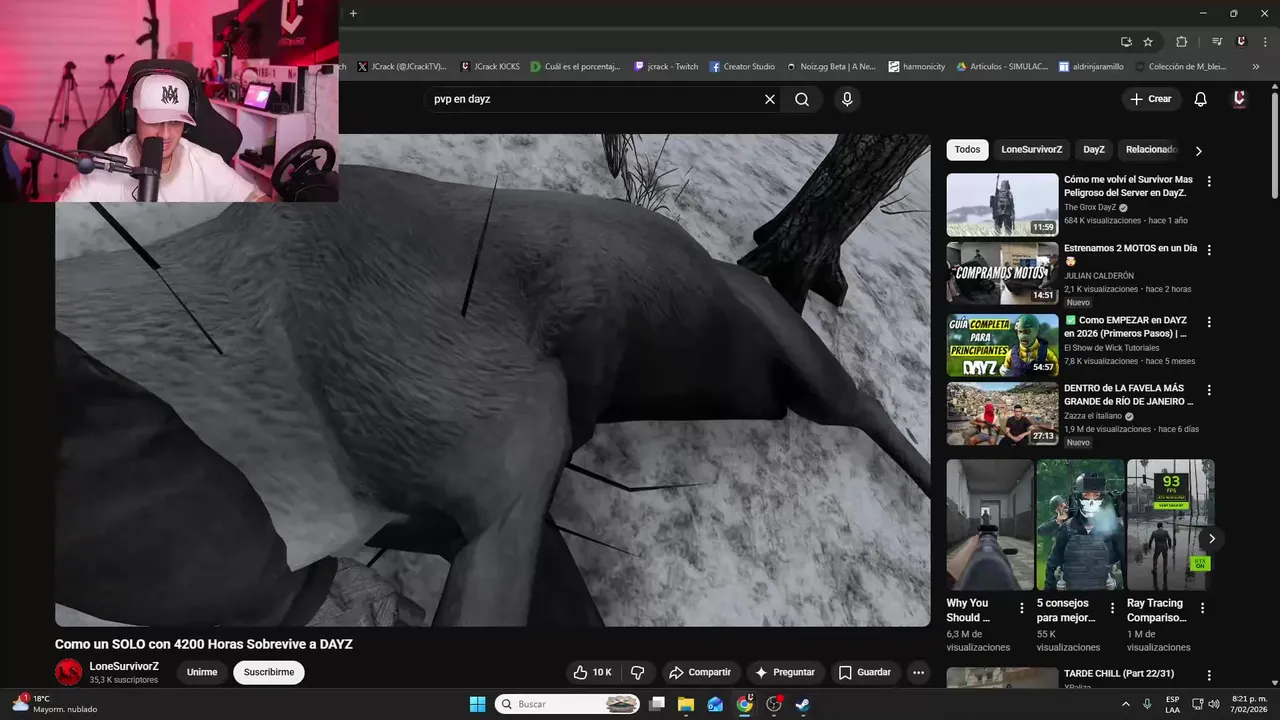Open the LoneSurvivorZ channel name link
The image size is (1280, 720).
[124, 666]
